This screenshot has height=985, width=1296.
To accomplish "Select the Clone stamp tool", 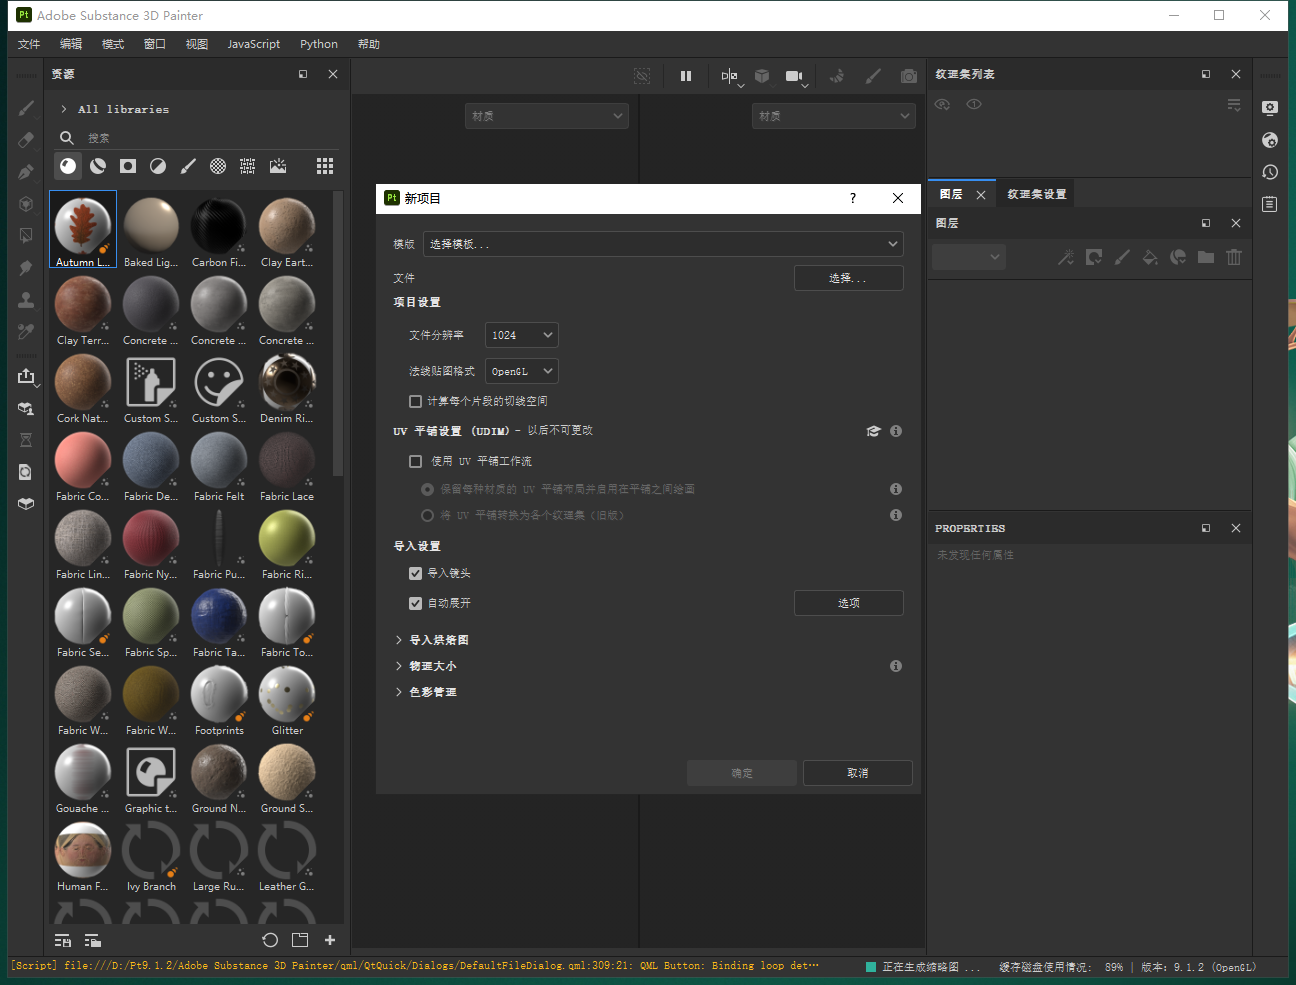I will tap(26, 300).
